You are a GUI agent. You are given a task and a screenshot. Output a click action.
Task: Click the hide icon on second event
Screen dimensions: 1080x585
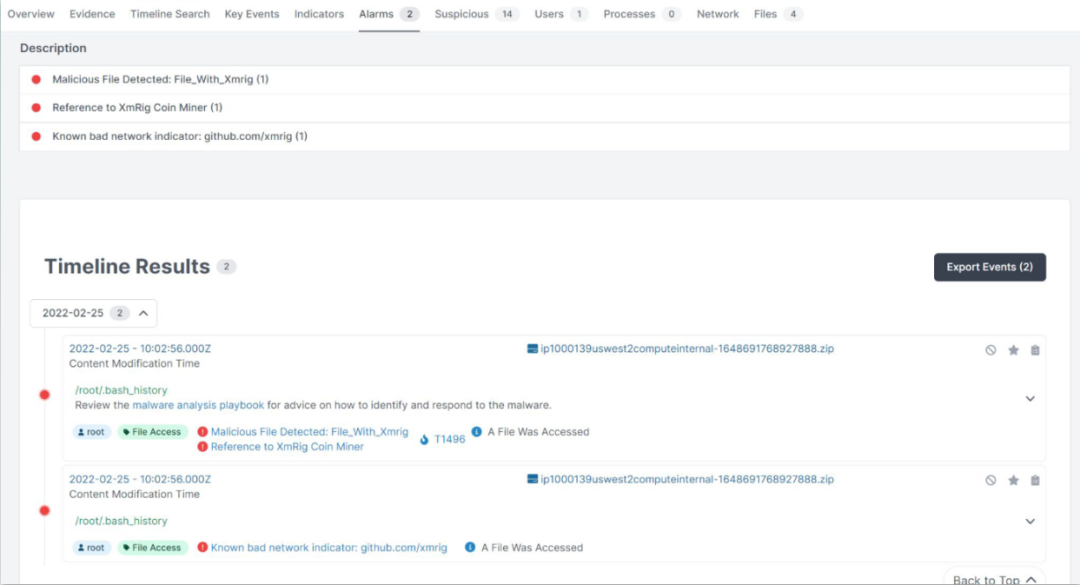pos(990,480)
